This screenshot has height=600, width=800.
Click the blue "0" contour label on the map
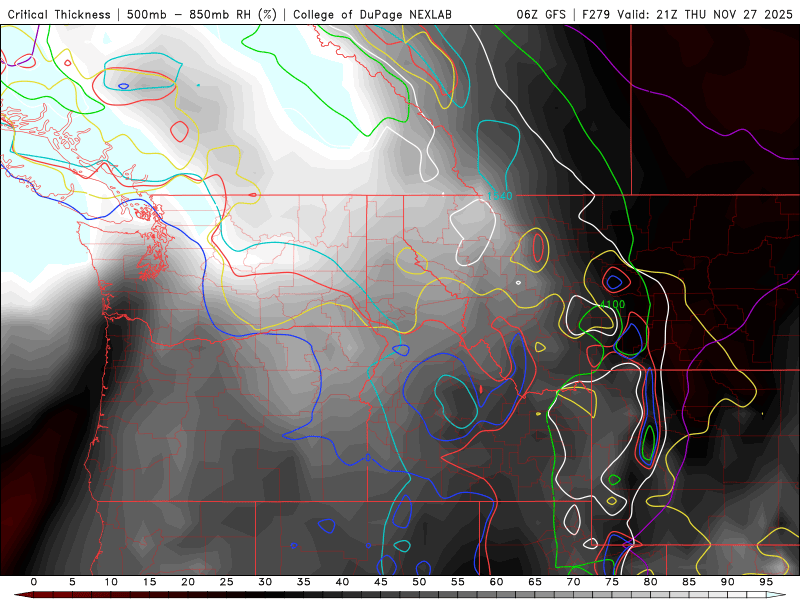[x=368, y=457]
